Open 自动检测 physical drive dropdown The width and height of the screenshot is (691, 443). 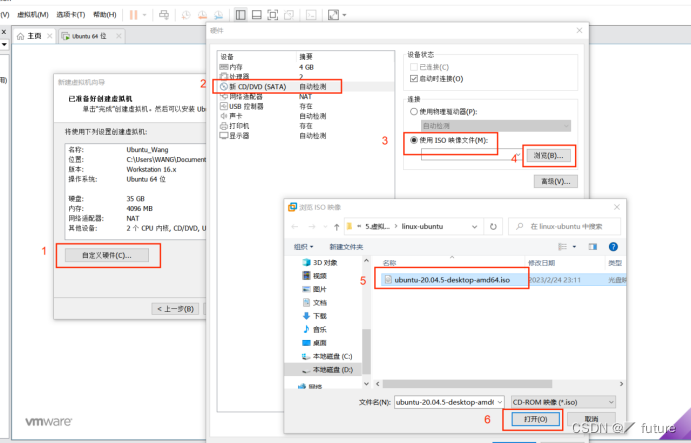click(496, 126)
